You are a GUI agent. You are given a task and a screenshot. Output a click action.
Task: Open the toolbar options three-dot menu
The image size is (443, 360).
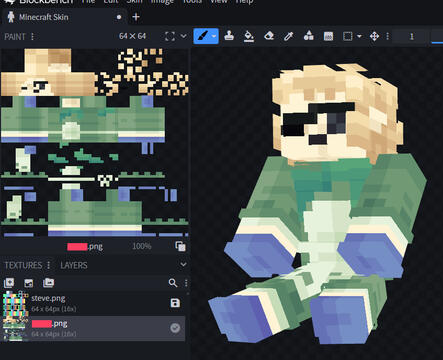point(387,36)
